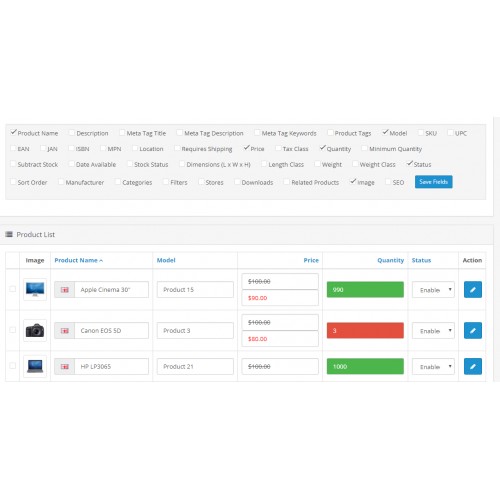500x500 pixels.
Task: Click the edit pencil for HP LP3065
Action: 473,366
